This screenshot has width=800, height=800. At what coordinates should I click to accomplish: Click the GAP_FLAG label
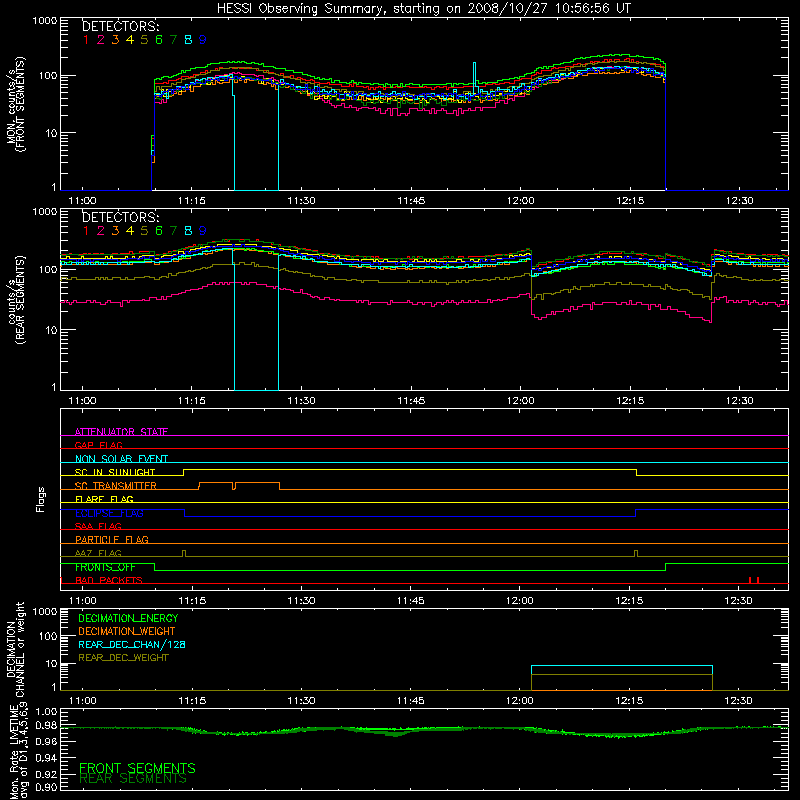pyautogui.click(x=99, y=445)
